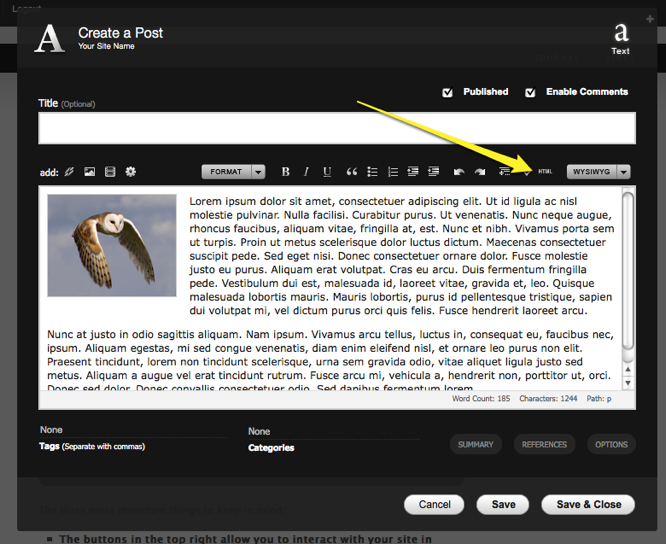Toggle the Enable Comments checkbox
The image size is (666, 544).
[530, 92]
